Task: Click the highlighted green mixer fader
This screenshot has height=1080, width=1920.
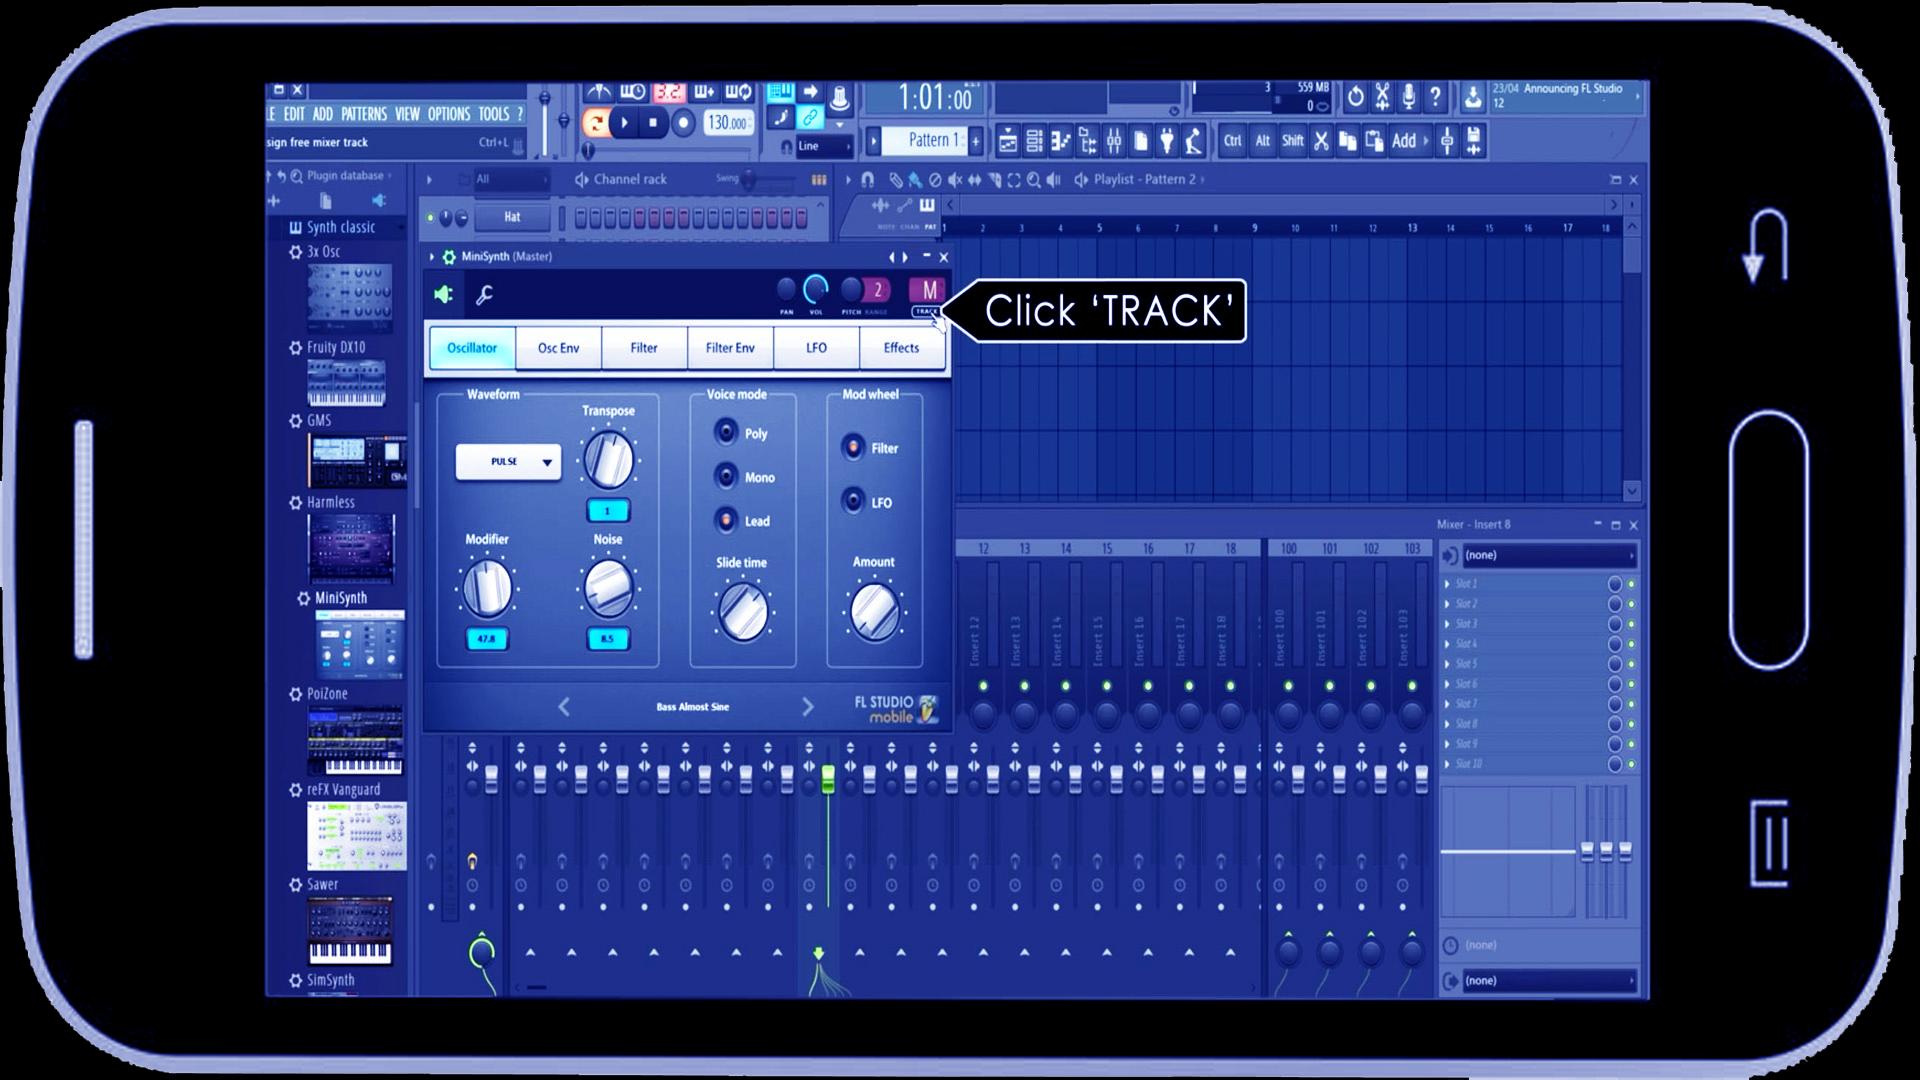Action: pos(828,780)
